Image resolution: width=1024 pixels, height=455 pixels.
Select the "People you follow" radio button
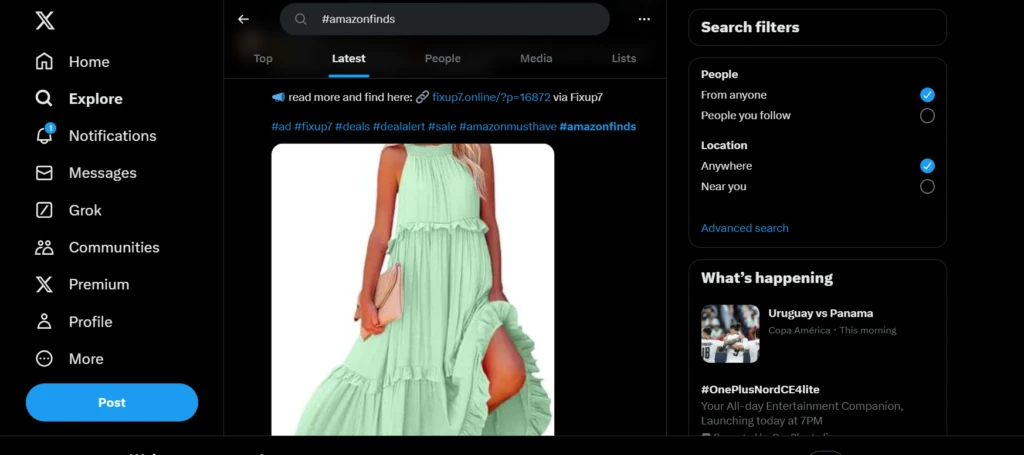click(x=927, y=116)
